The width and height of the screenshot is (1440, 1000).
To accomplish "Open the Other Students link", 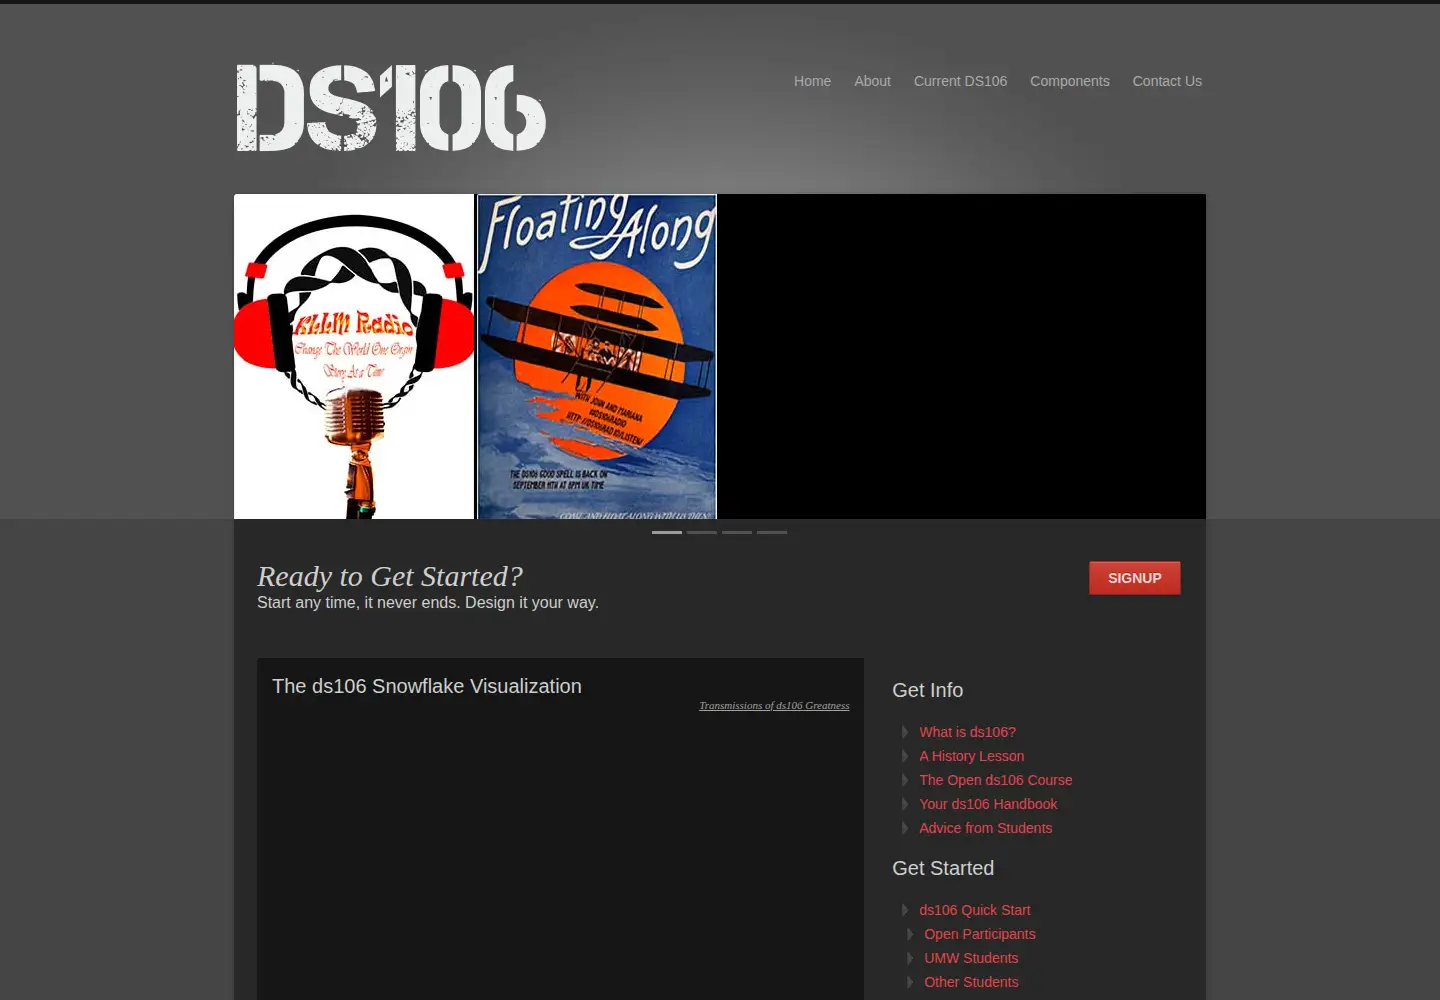I will [x=971, y=982].
